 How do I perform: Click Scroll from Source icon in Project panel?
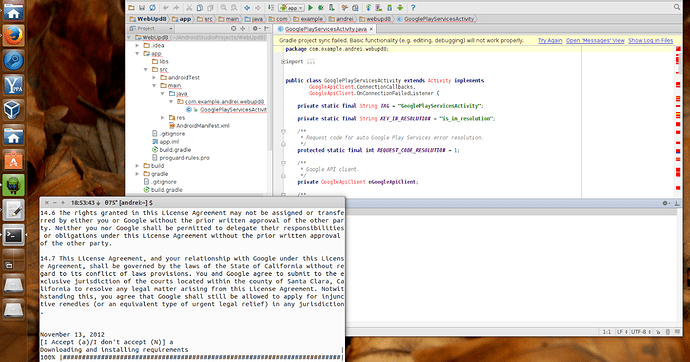tap(233, 28)
